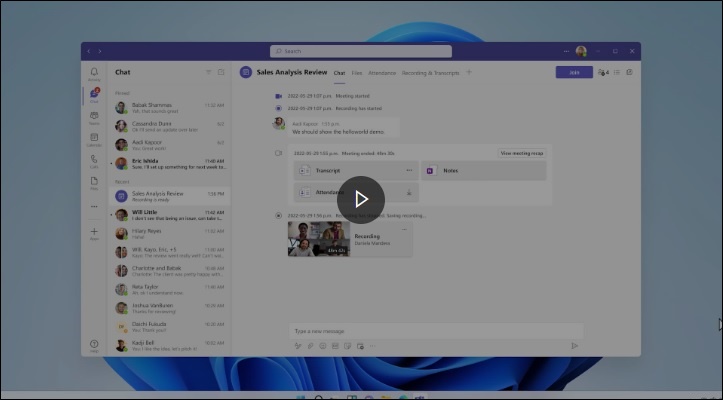
Task: Switch to Recording & Transcripts tab
Action: point(430,73)
